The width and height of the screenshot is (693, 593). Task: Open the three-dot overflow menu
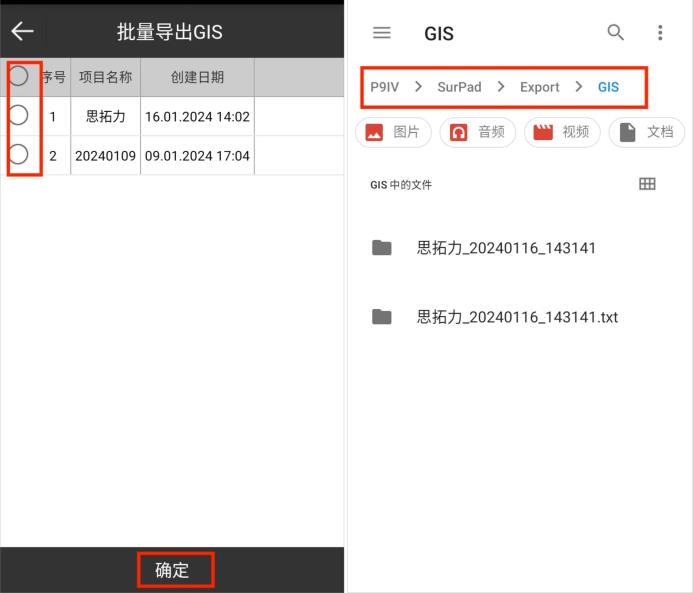(x=660, y=33)
